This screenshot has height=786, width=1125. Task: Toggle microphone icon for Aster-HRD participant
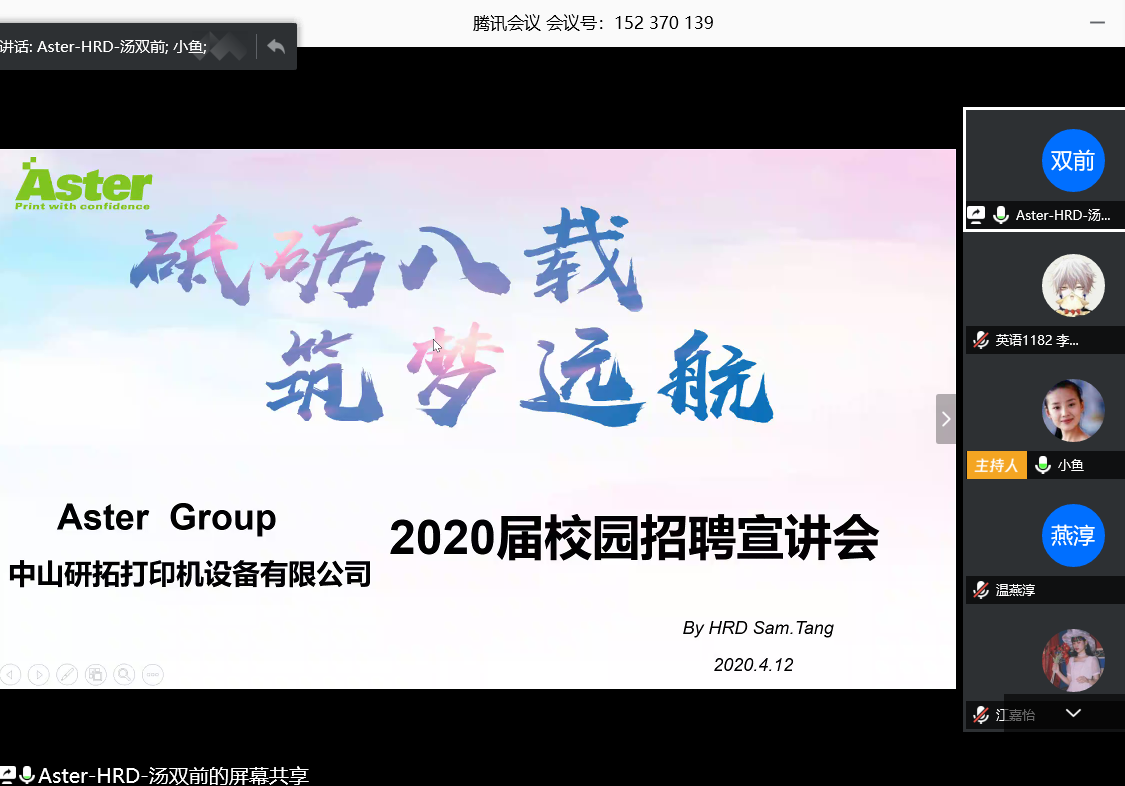(x=1000, y=215)
